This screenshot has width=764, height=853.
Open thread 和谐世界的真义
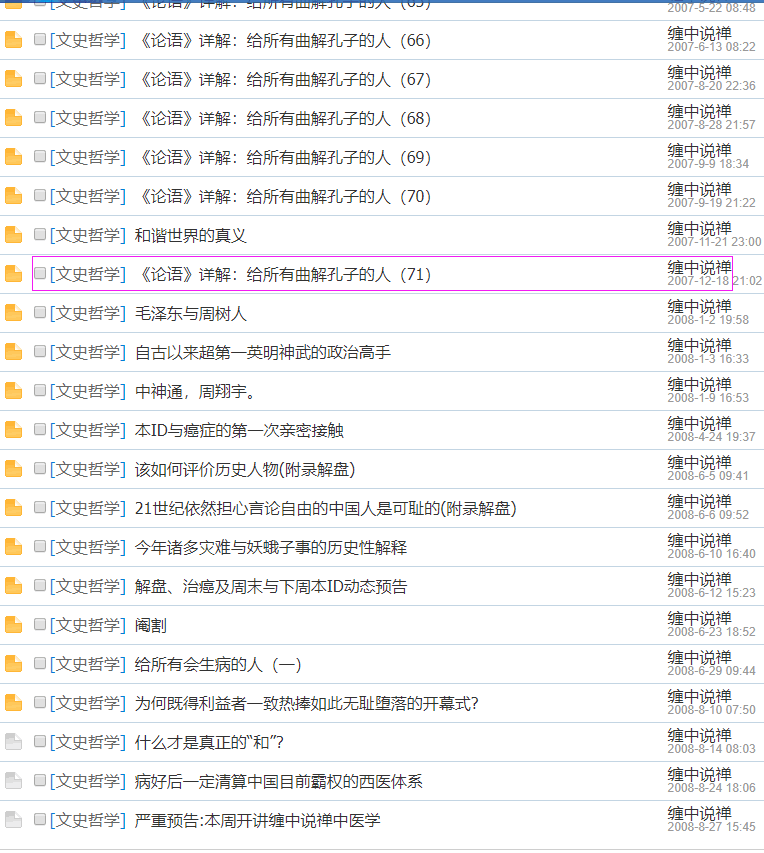point(190,236)
